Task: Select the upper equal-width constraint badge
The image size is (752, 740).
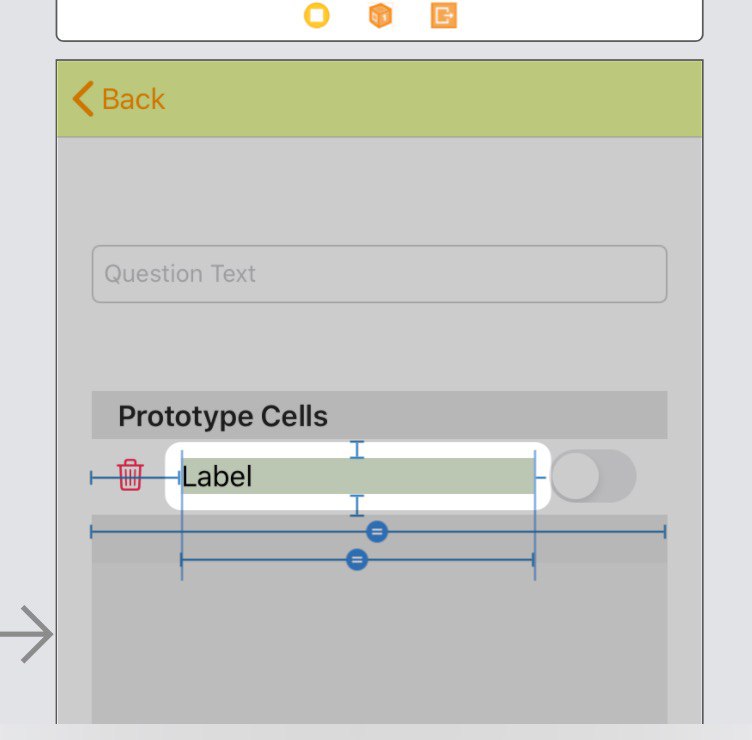Action: pos(377,531)
